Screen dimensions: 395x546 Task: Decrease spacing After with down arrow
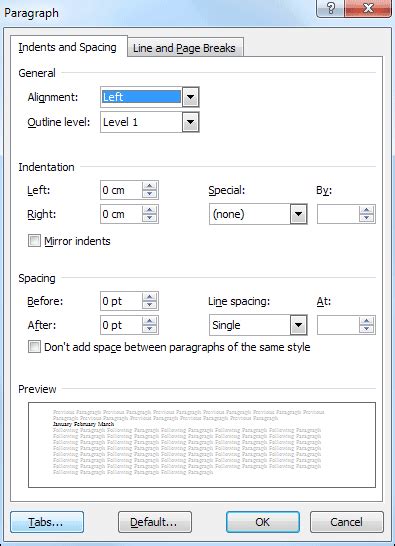(x=150, y=329)
